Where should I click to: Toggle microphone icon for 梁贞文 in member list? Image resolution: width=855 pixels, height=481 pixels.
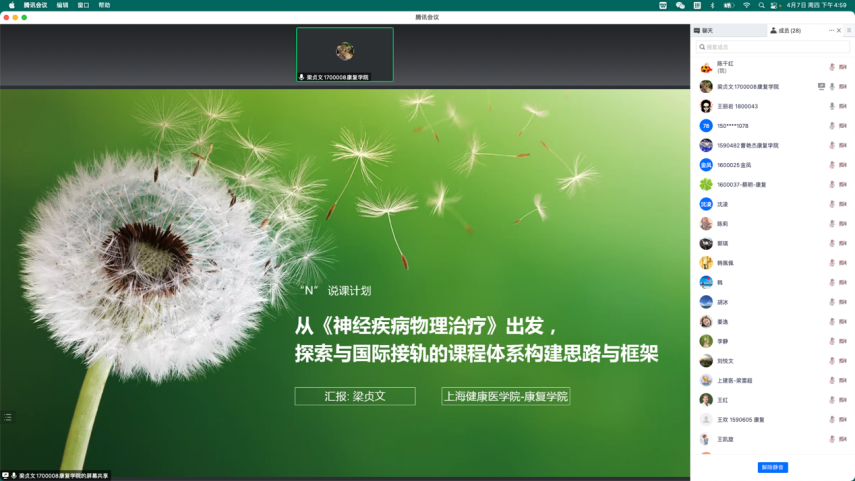832,87
